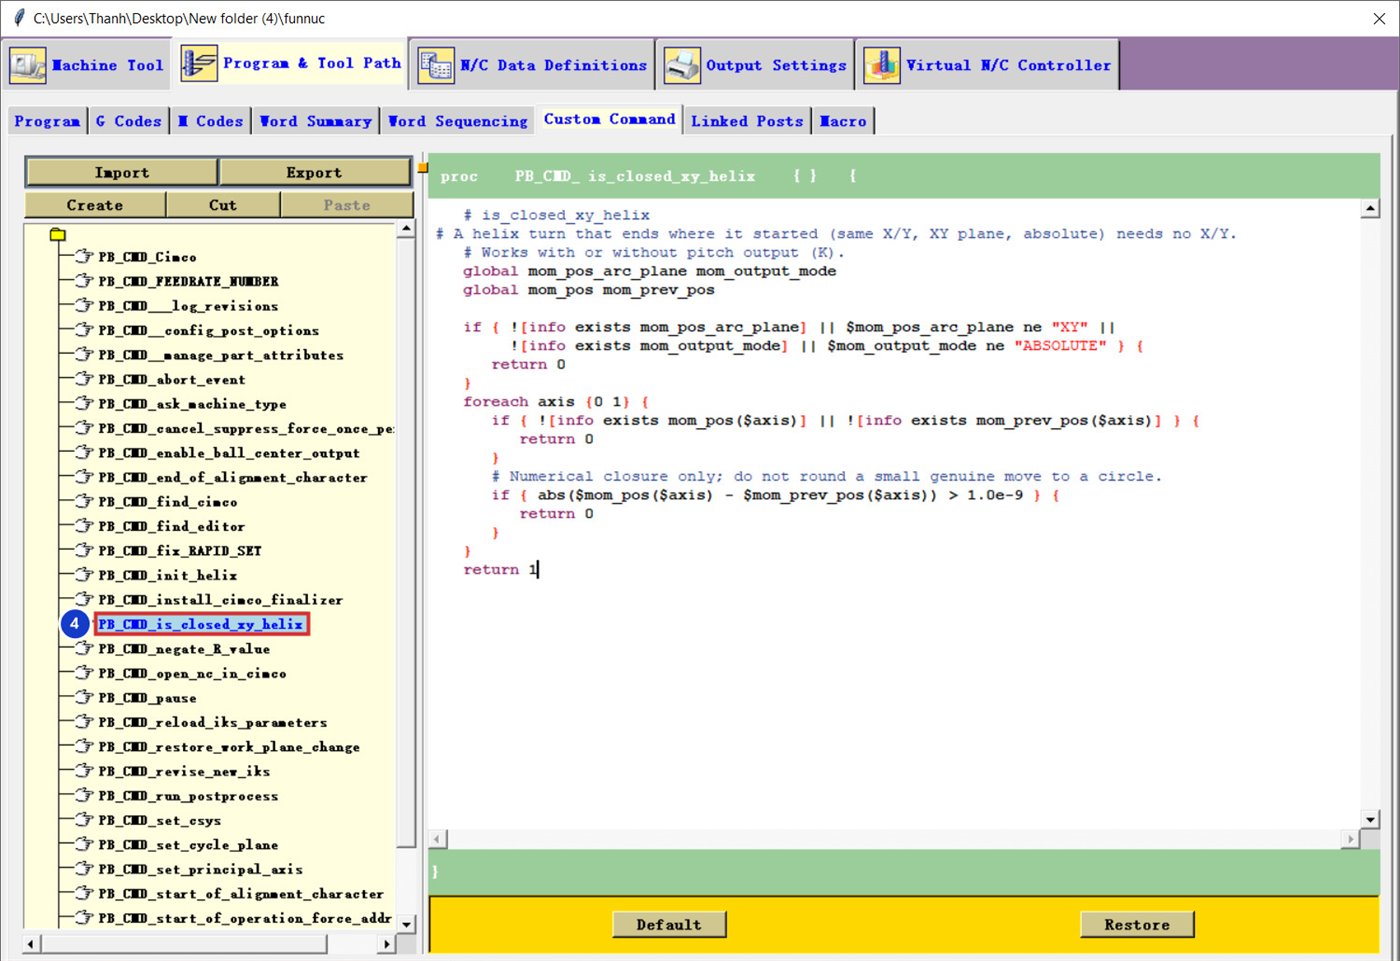Open the Linked Posts subtab

746,121
